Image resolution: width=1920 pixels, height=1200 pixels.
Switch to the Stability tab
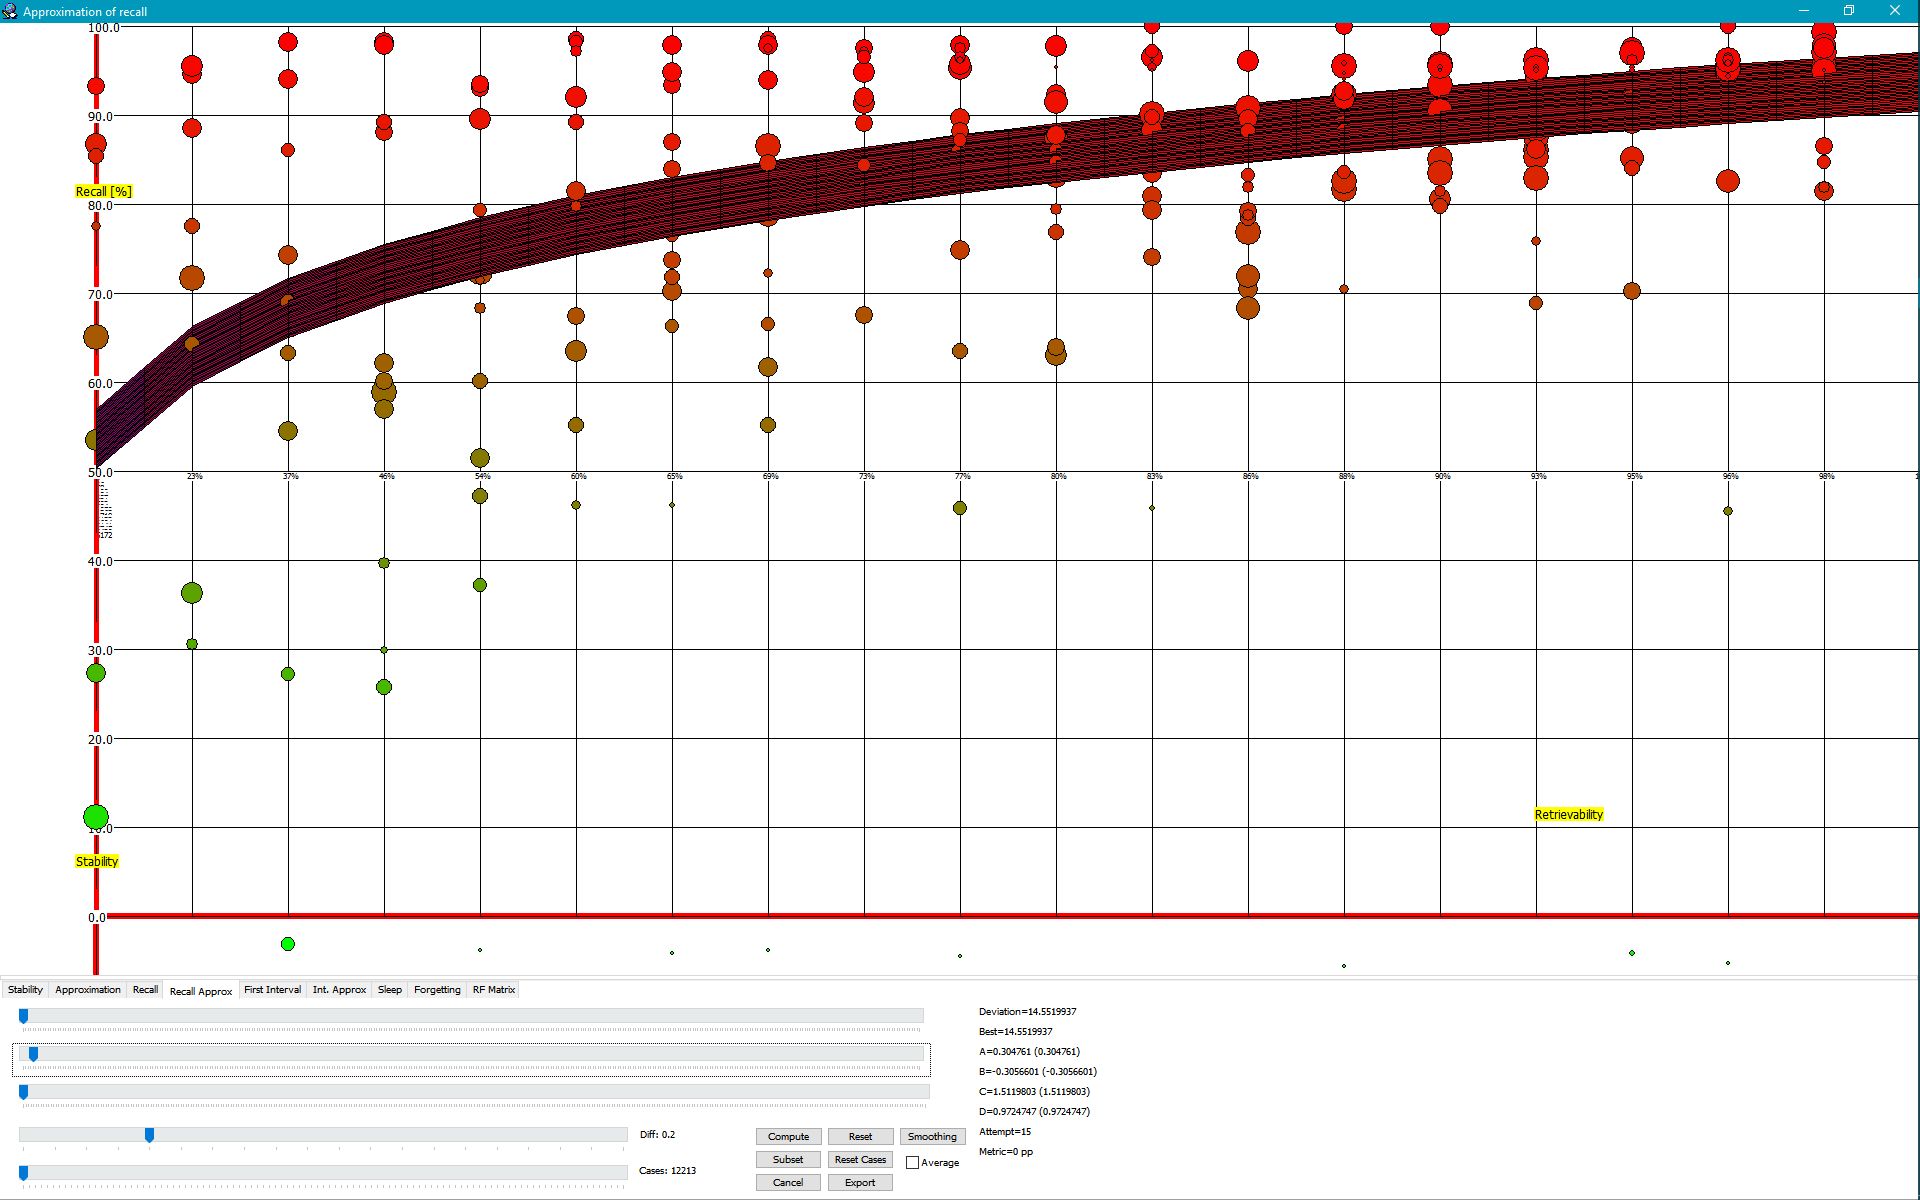[25, 990]
